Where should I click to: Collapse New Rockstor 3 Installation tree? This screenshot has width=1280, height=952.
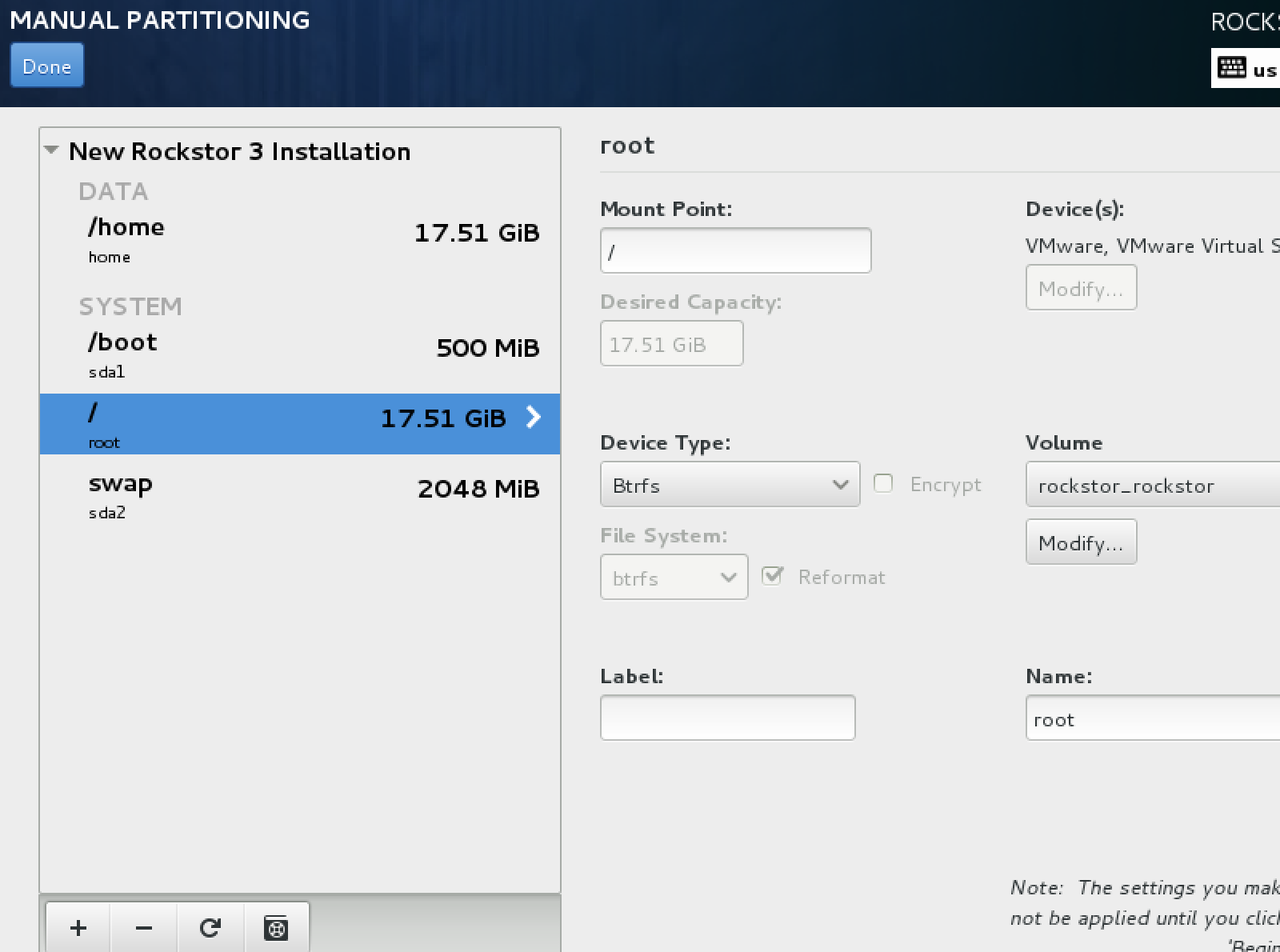click(x=52, y=150)
